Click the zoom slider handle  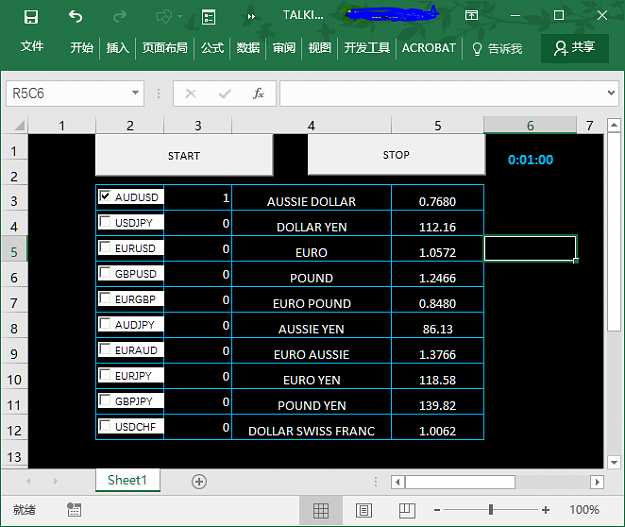pyautogui.click(x=491, y=509)
